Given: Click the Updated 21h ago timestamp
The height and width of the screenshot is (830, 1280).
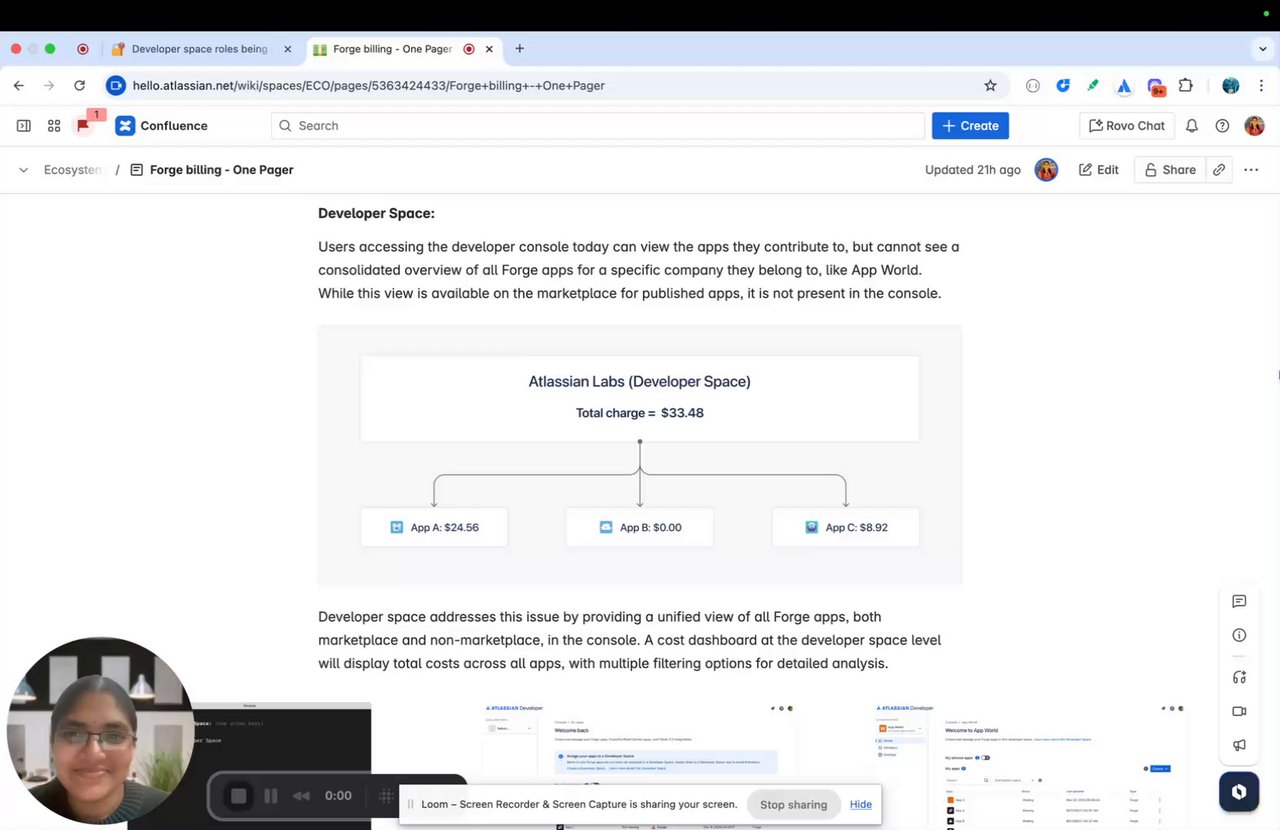Looking at the screenshot, I should pyautogui.click(x=973, y=170).
